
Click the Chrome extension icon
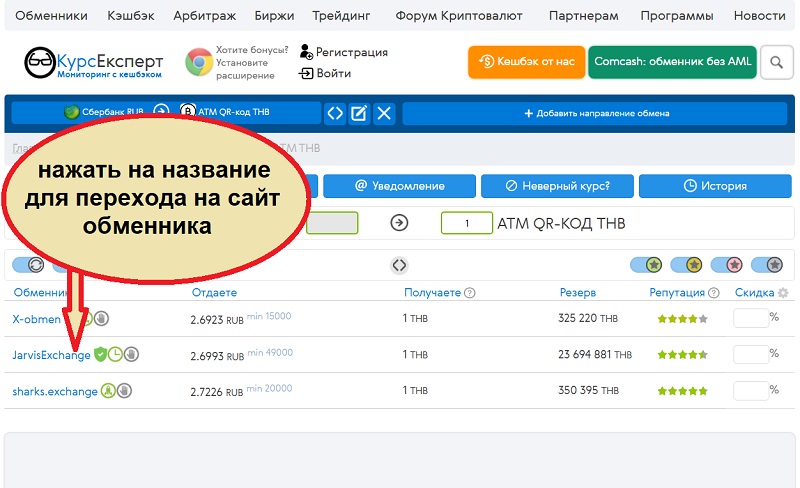[199, 62]
